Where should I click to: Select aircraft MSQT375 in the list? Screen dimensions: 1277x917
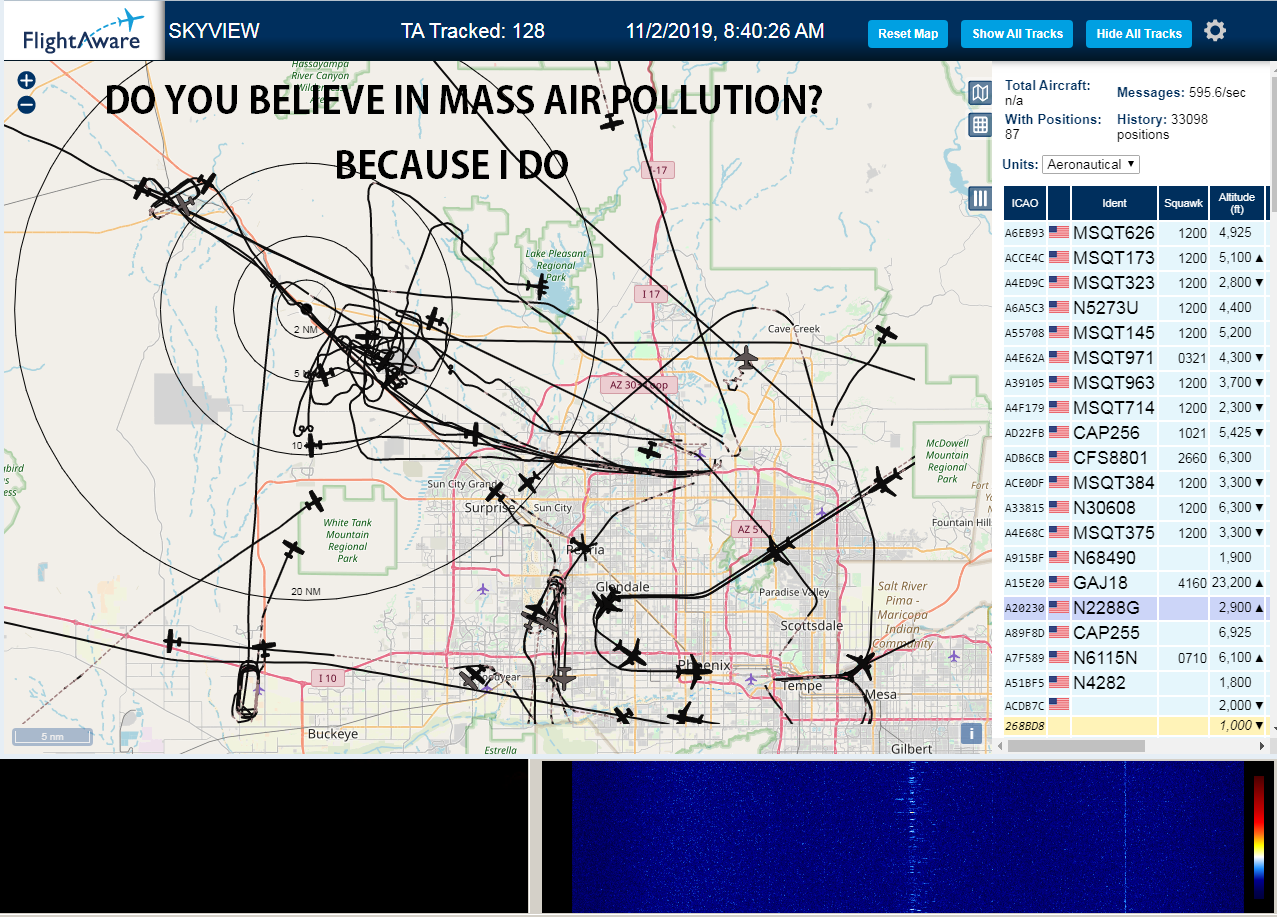click(1114, 533)
